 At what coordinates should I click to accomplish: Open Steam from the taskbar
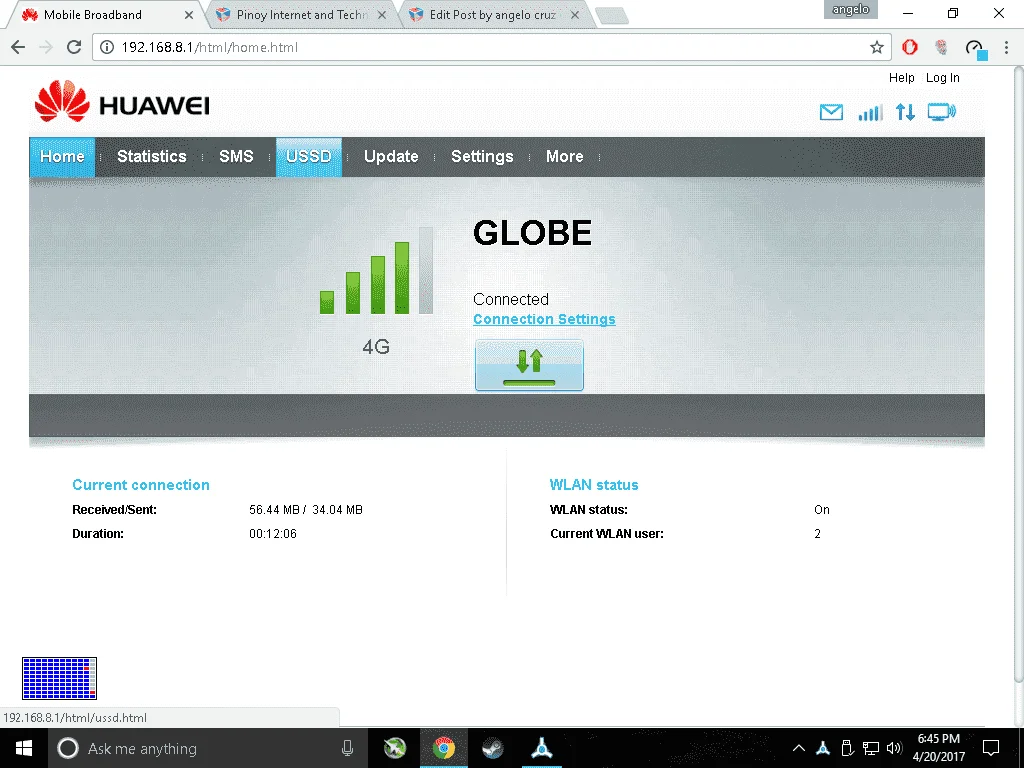point(492,748)
